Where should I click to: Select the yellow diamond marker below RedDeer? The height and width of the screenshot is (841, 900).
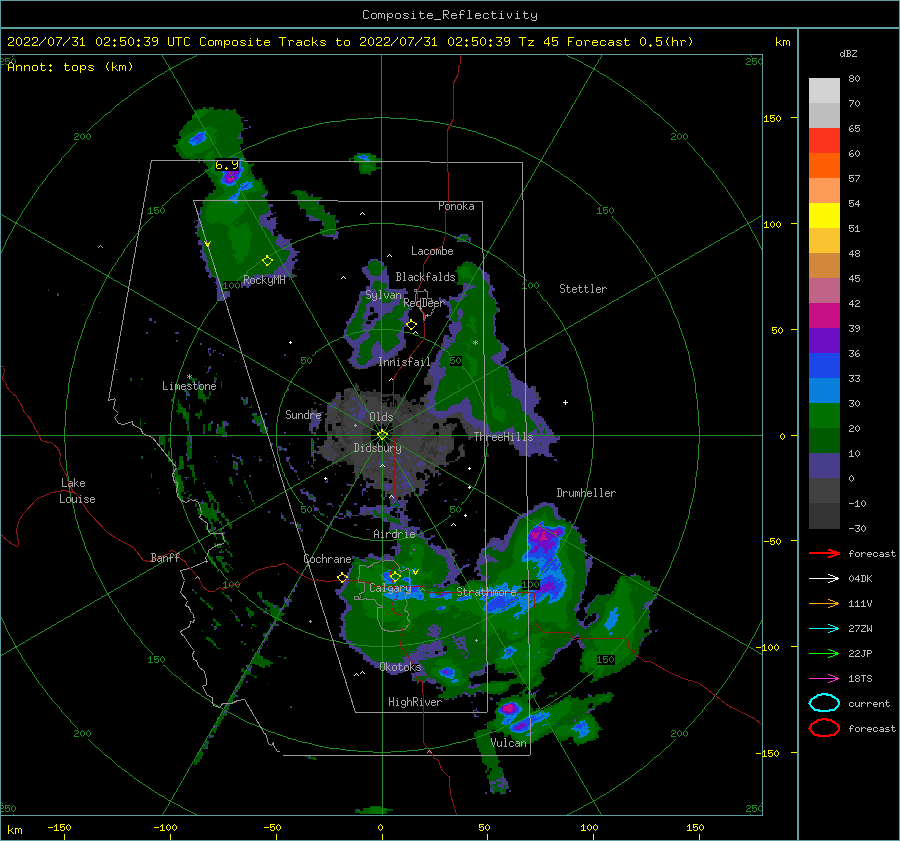[x=412, y=325]
